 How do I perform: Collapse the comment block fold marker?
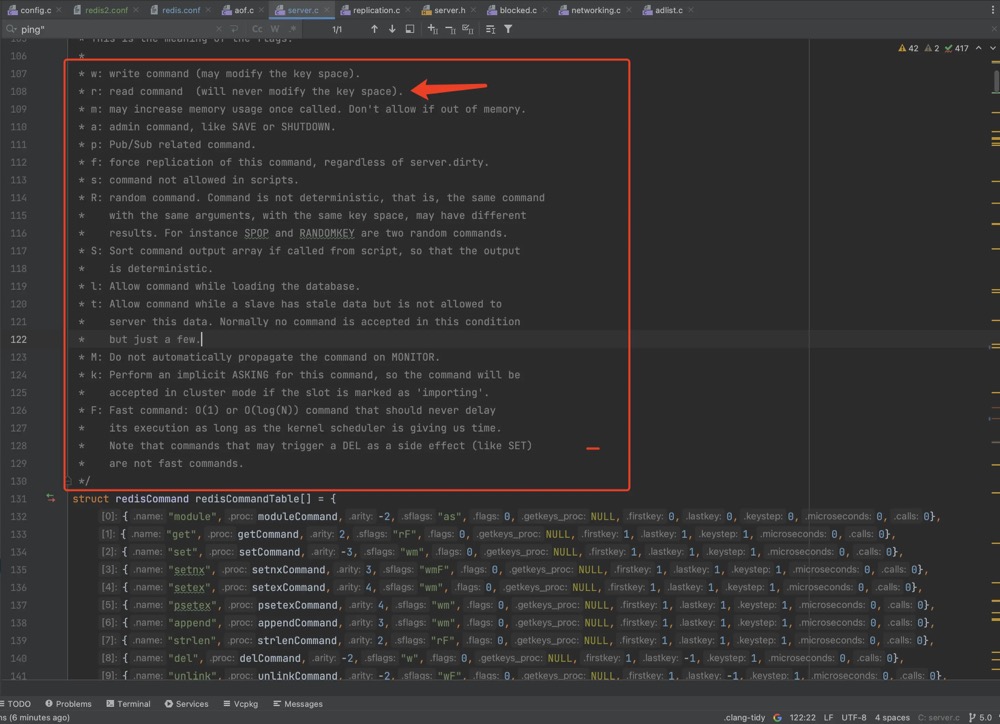[x=67, y=481]
